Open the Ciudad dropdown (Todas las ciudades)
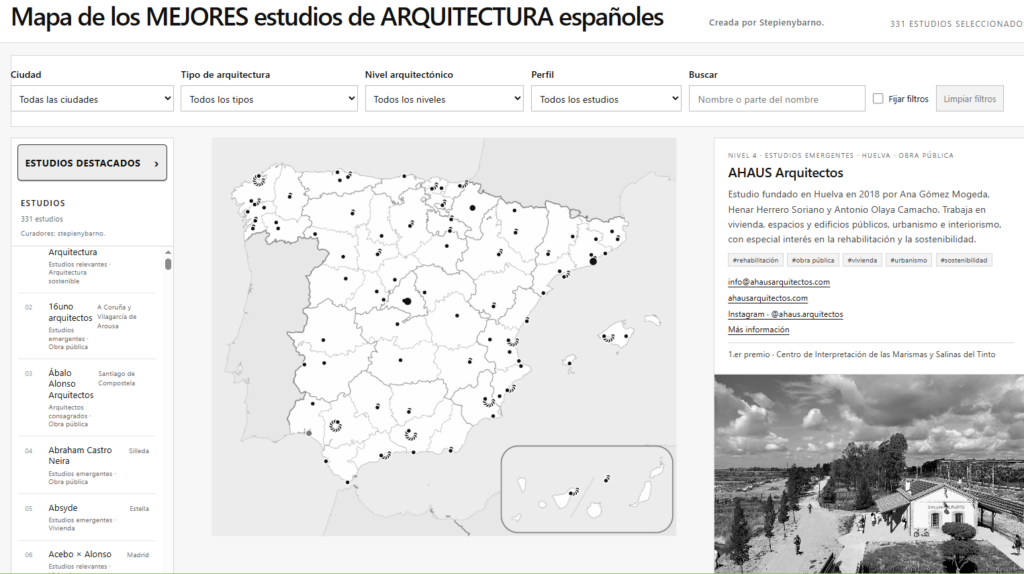Viewport: 1024px width, 574px height. [x=92, y=99]
